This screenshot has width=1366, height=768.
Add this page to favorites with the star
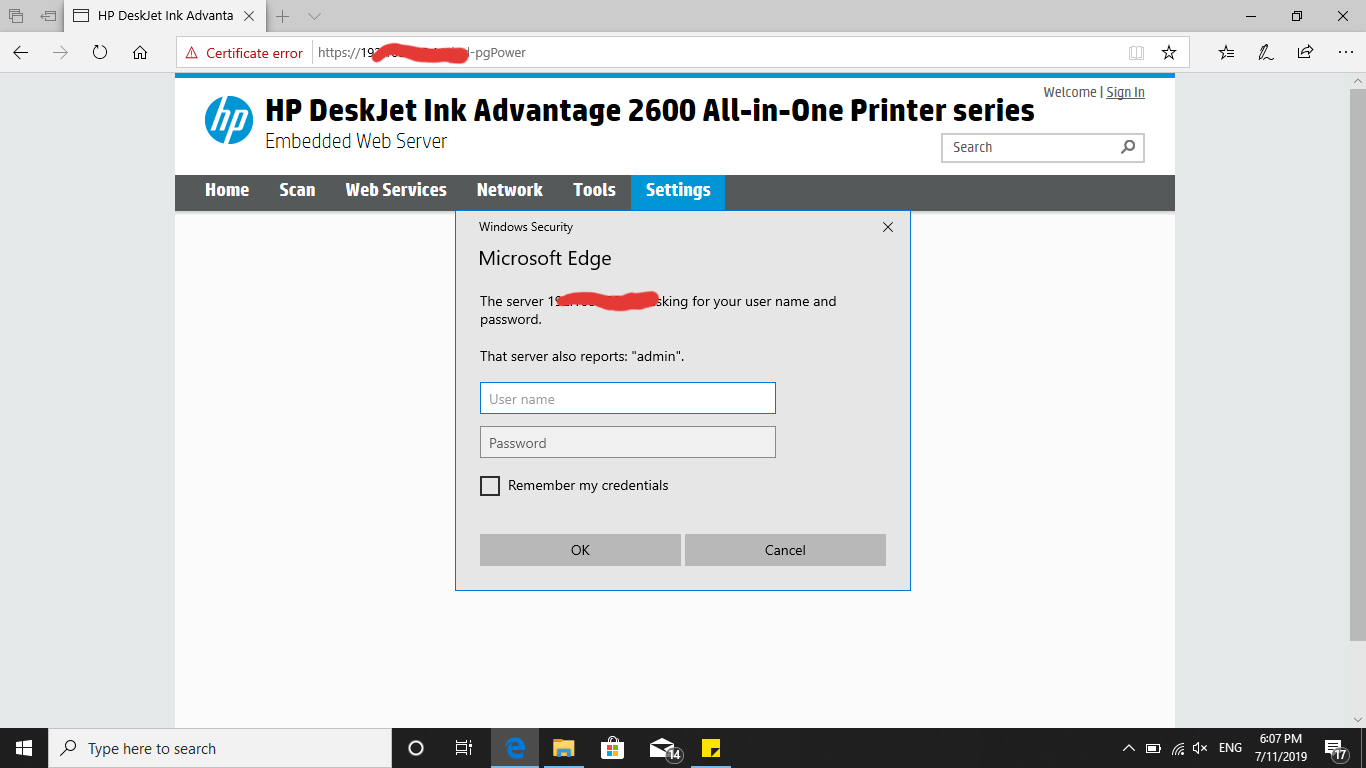click(x=1169, y=52)
